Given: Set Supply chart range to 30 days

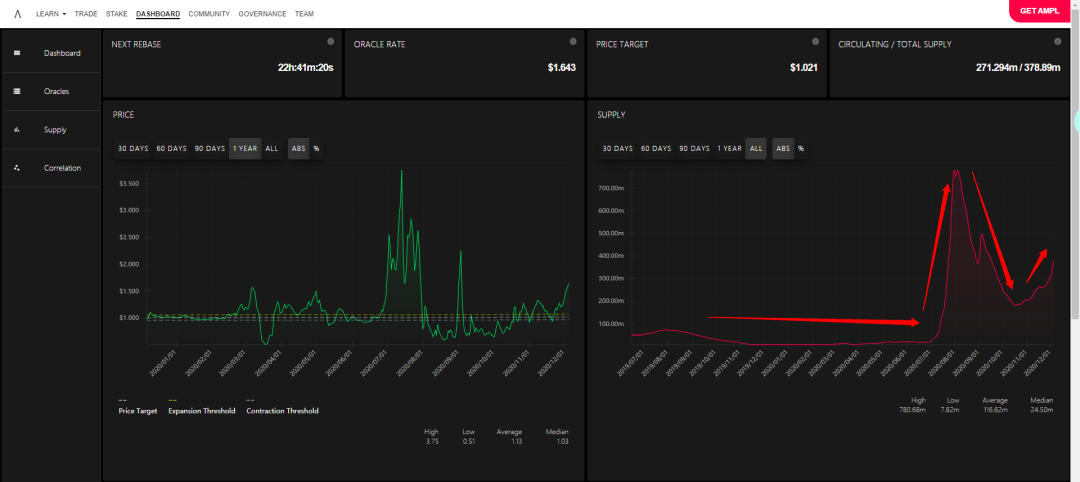Looking at the screenshot, I should (617, 149).
